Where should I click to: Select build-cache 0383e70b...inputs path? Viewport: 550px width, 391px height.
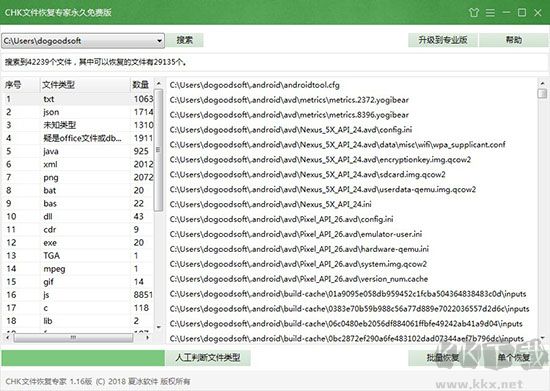[349, 309]
